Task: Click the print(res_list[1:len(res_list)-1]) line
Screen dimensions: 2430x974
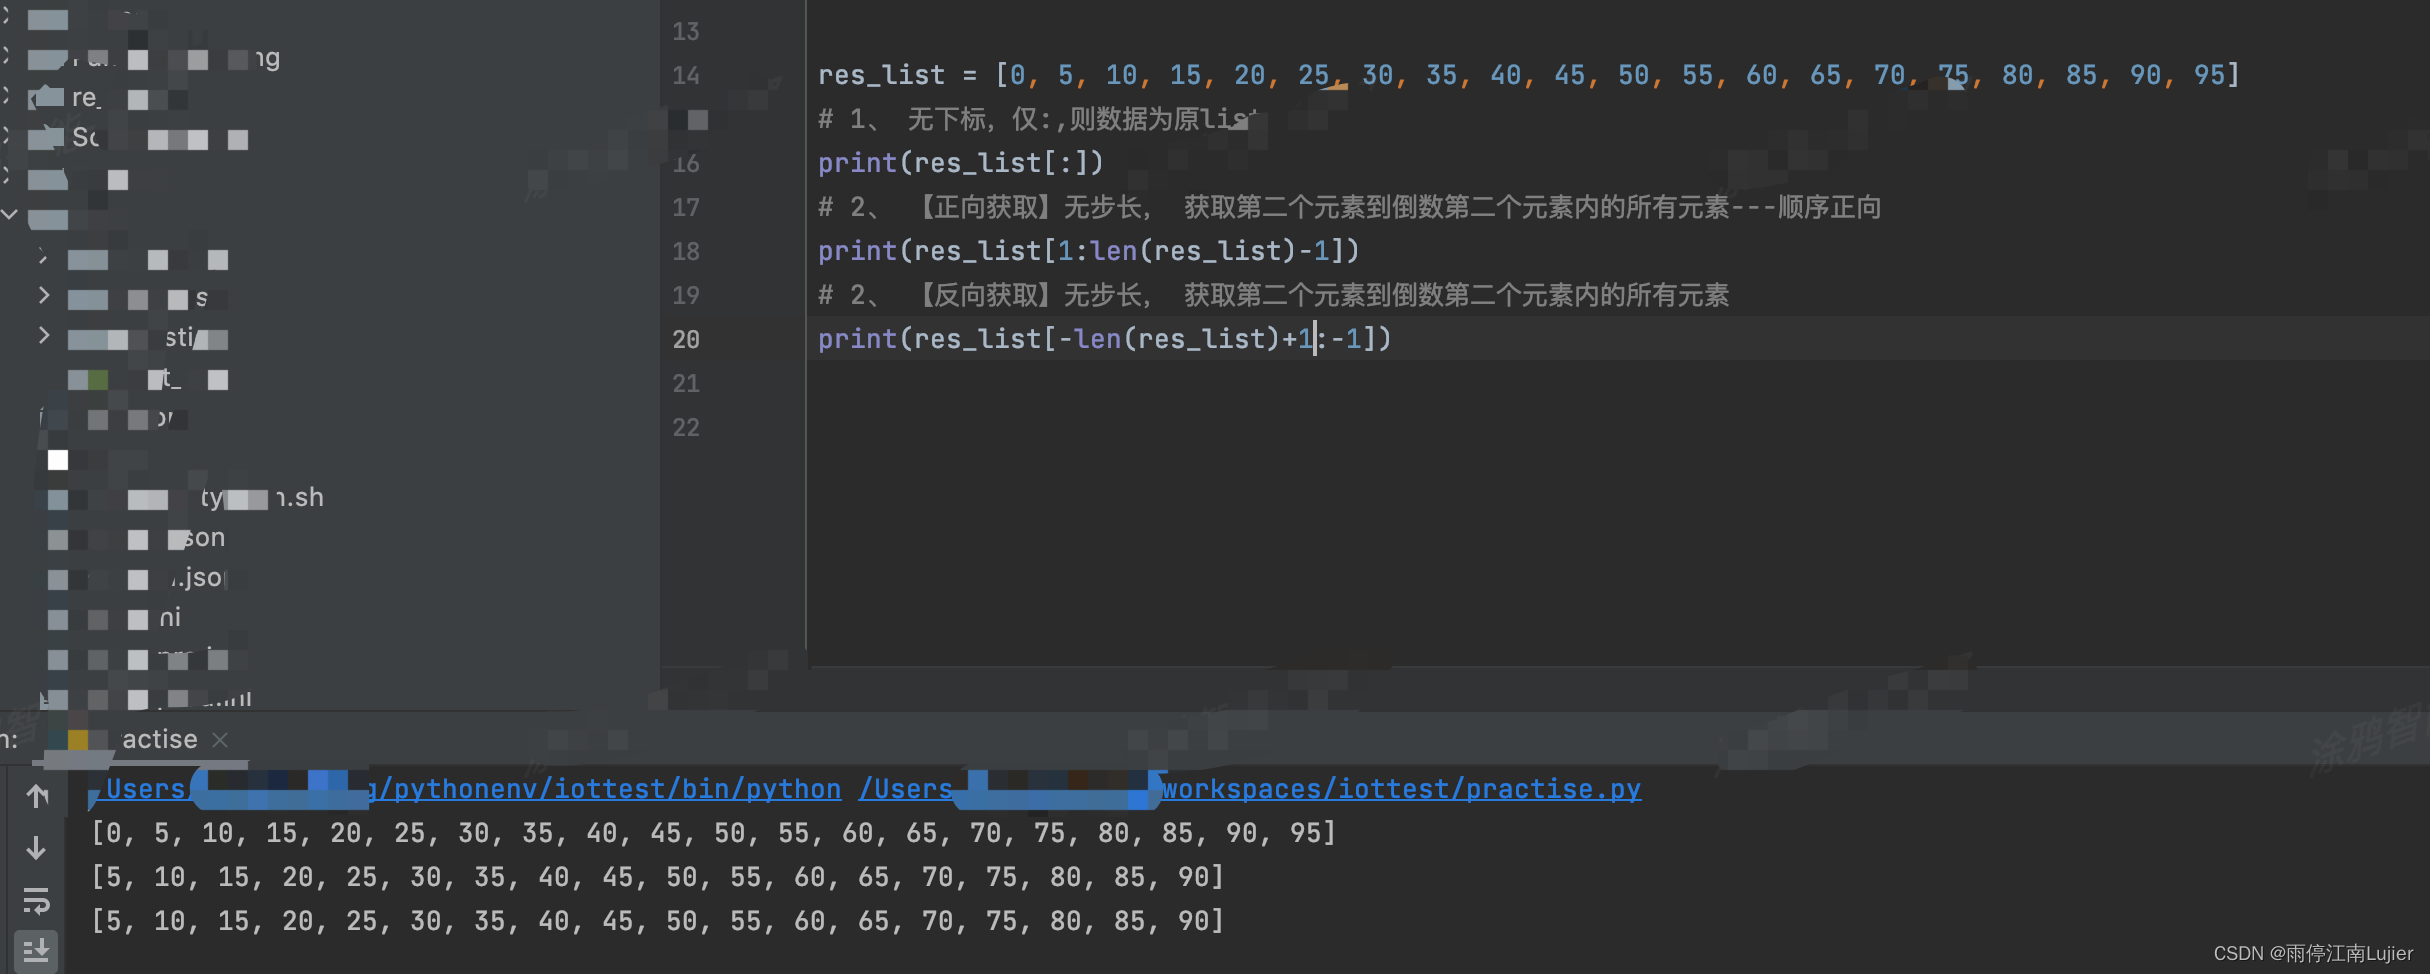Action: (x=1089, y=250)
